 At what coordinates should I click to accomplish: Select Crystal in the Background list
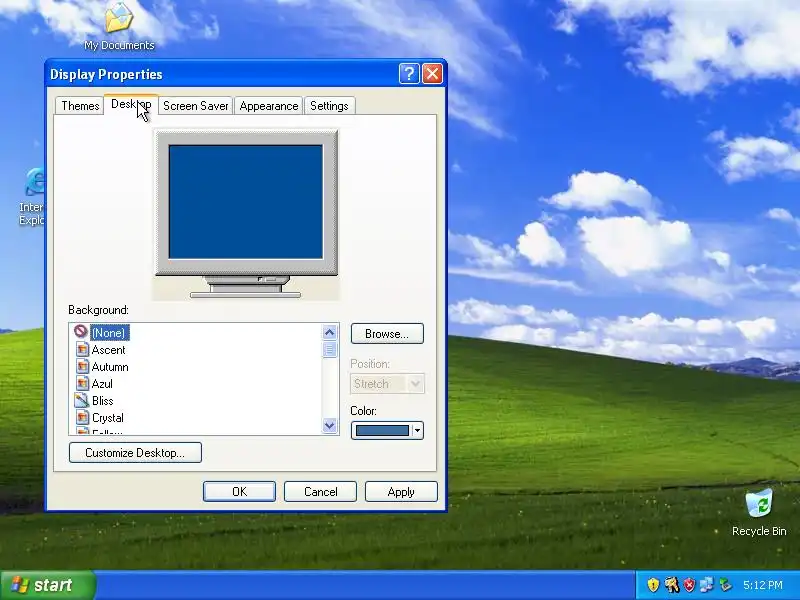(108, 418)
